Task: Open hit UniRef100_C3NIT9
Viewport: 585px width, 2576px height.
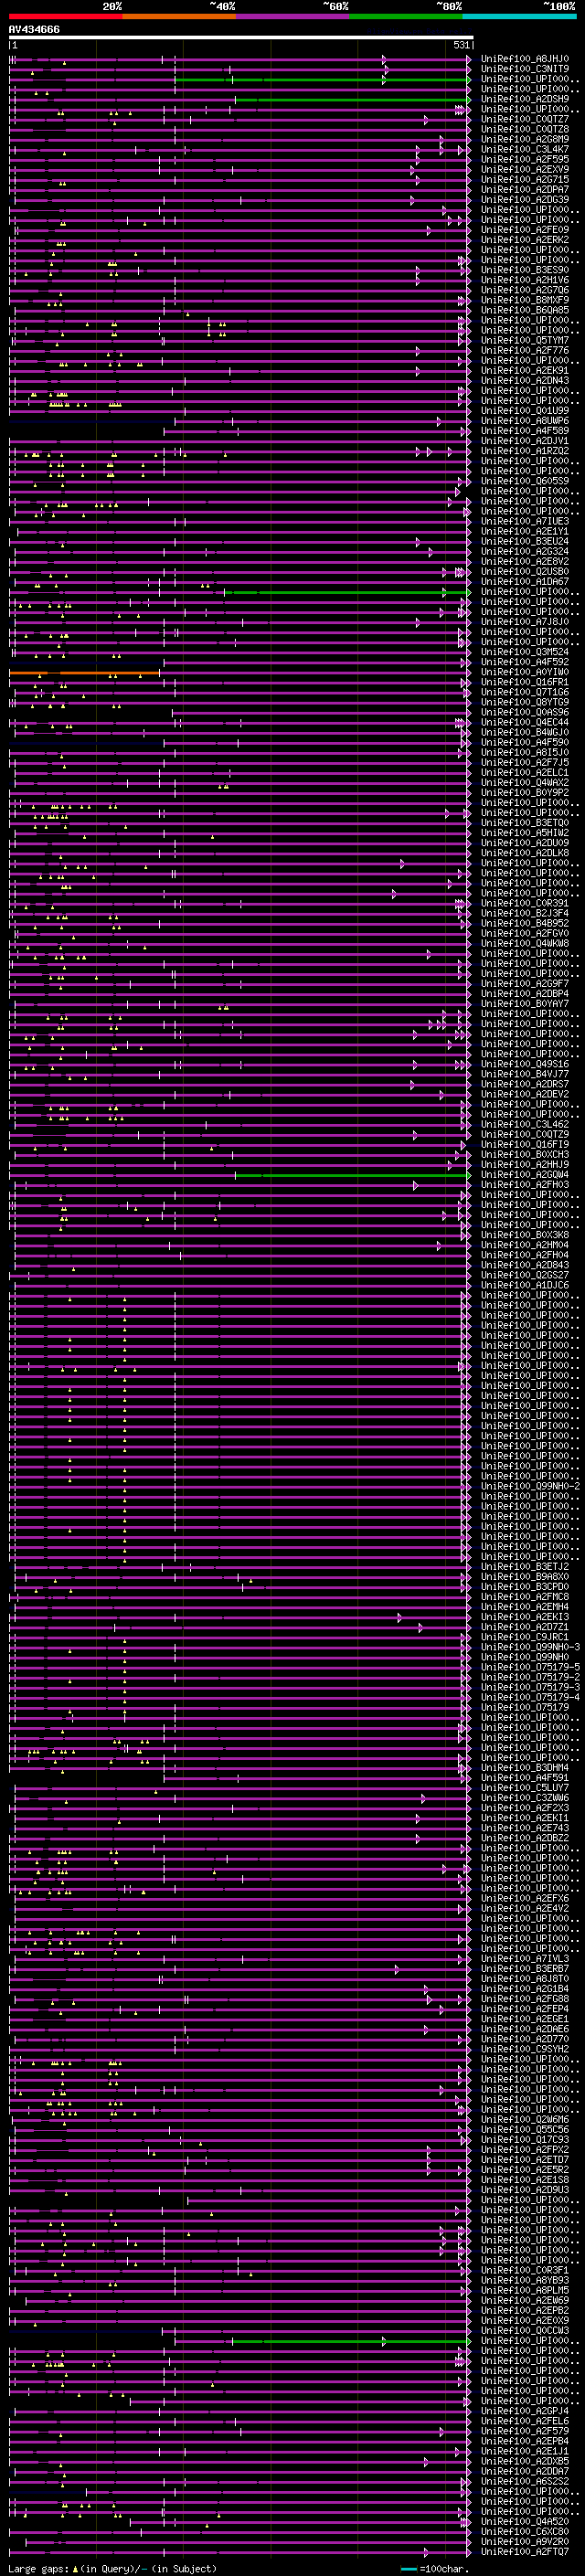Action: 525,69
